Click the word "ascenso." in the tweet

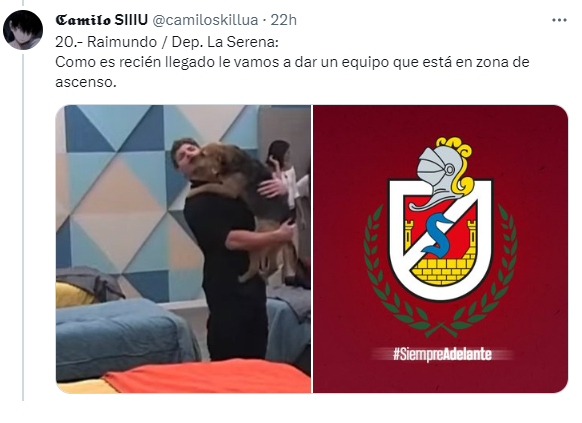86,82
